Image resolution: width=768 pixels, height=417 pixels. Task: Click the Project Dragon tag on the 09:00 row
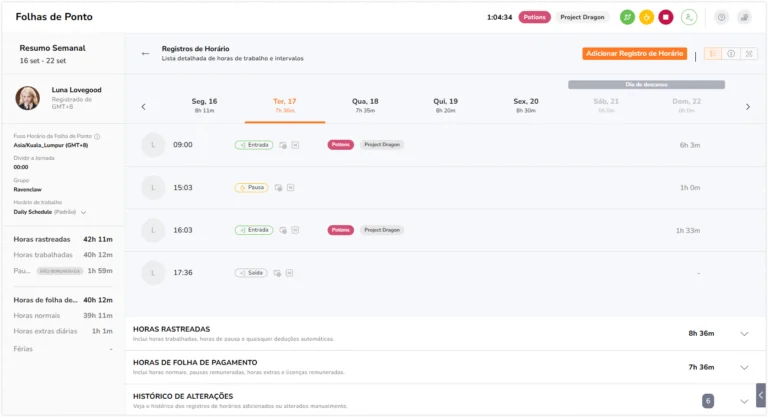tap(382, 145)
